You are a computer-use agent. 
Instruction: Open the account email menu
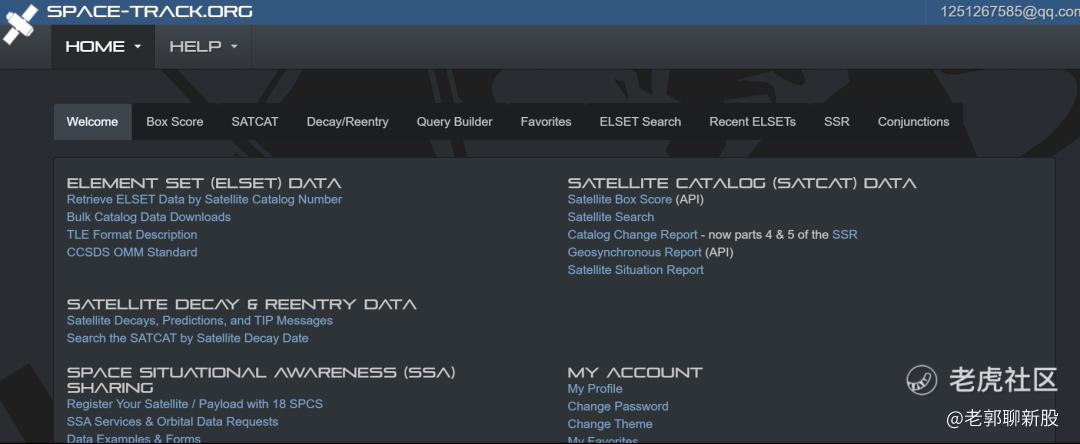pyautogui.click(x=1008, y=12)
